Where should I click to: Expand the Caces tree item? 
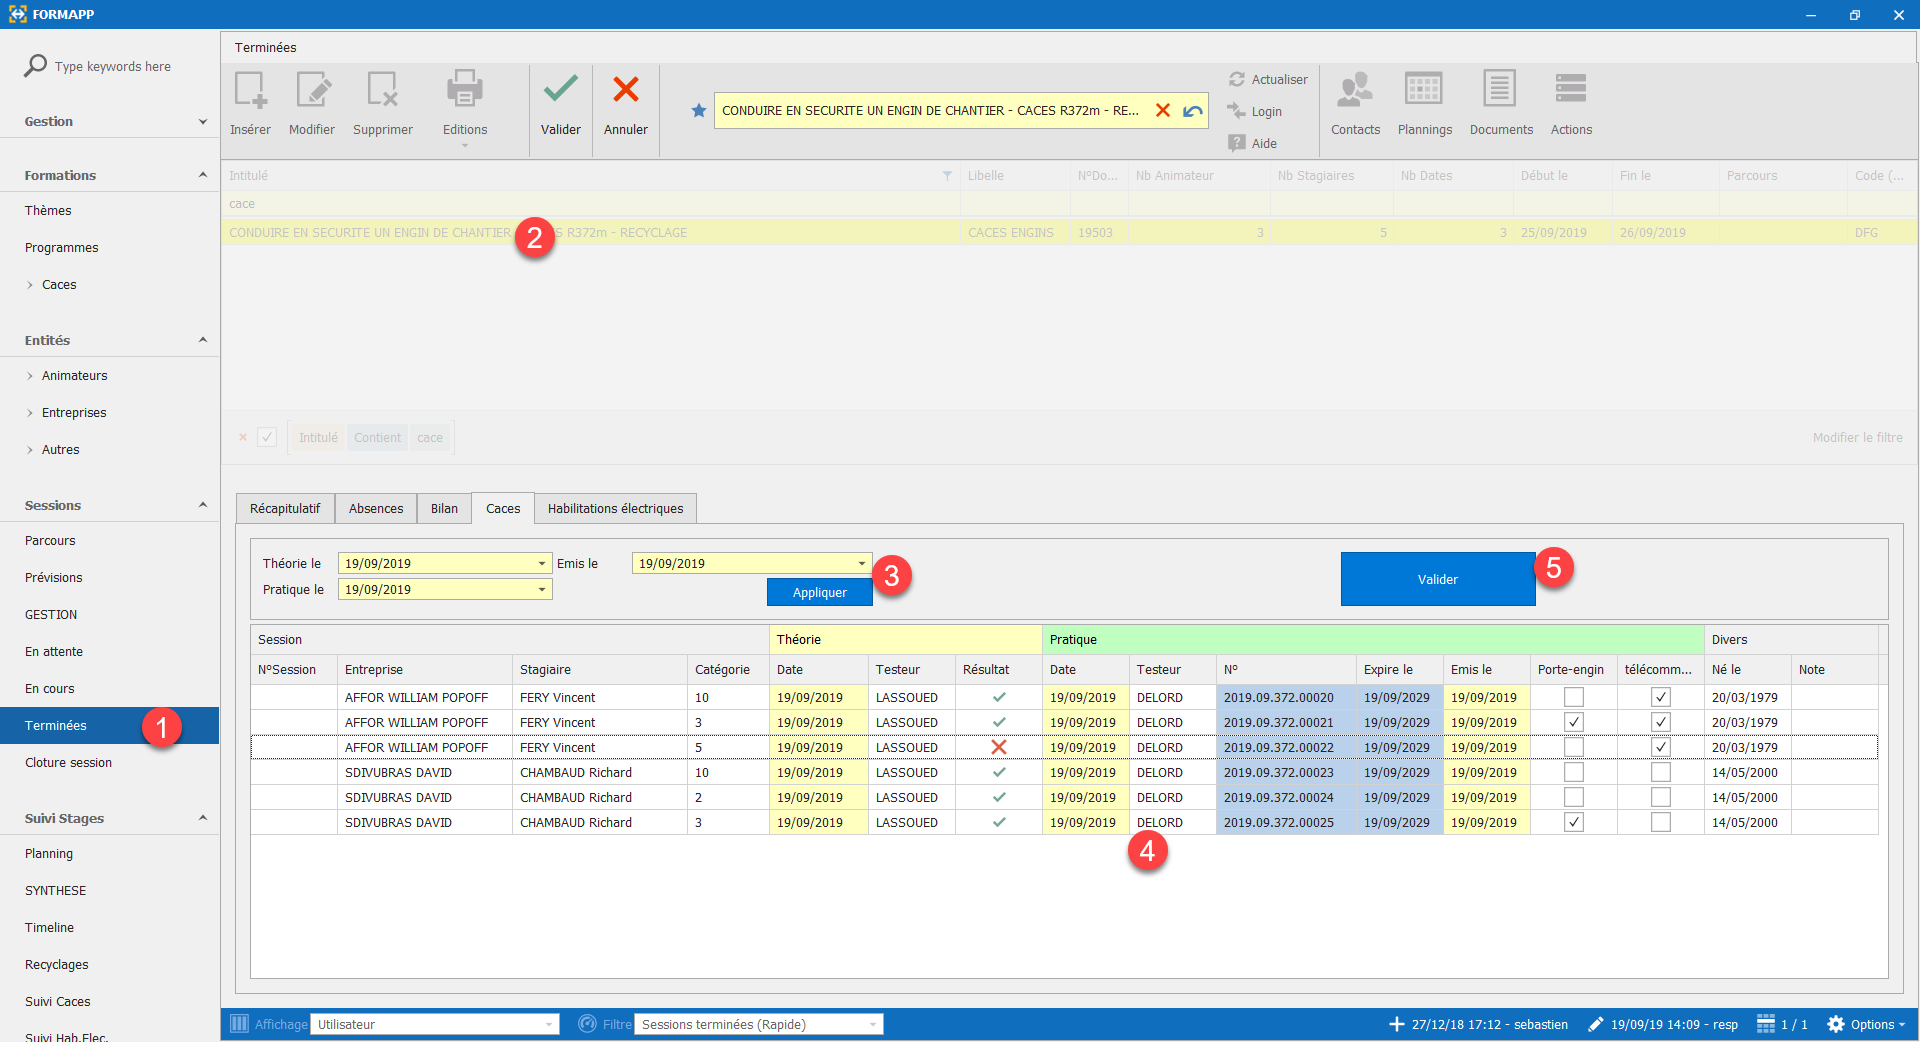coord(30,285)
